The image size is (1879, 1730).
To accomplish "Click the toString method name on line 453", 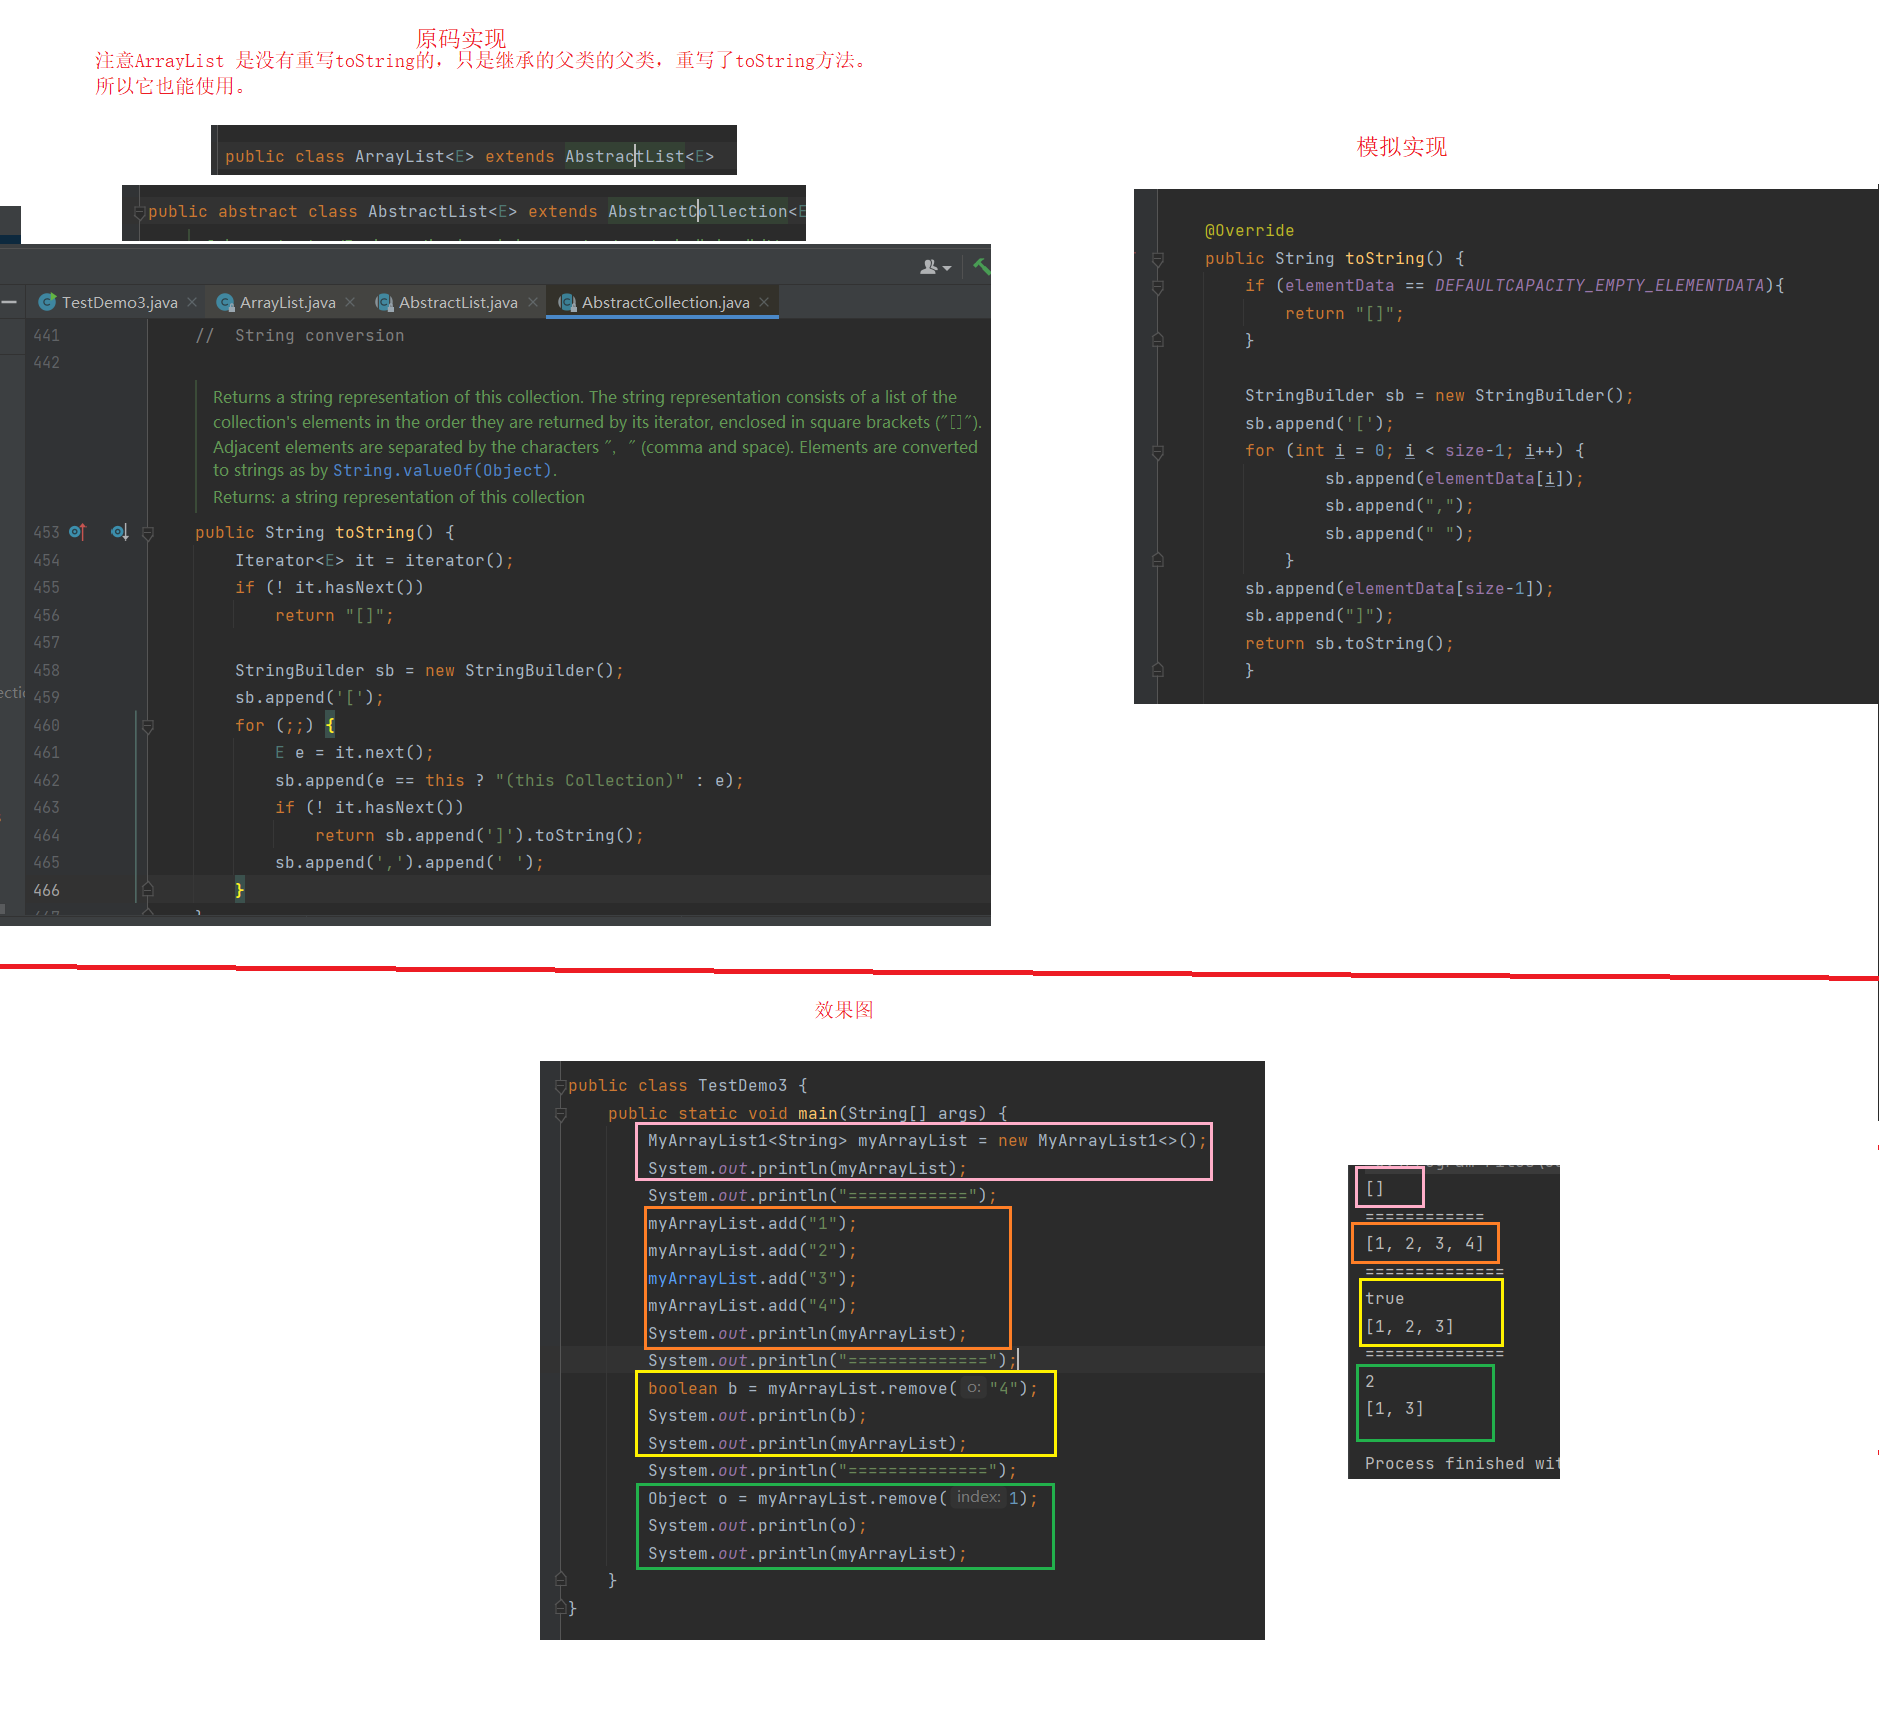I will coord(374,532).
